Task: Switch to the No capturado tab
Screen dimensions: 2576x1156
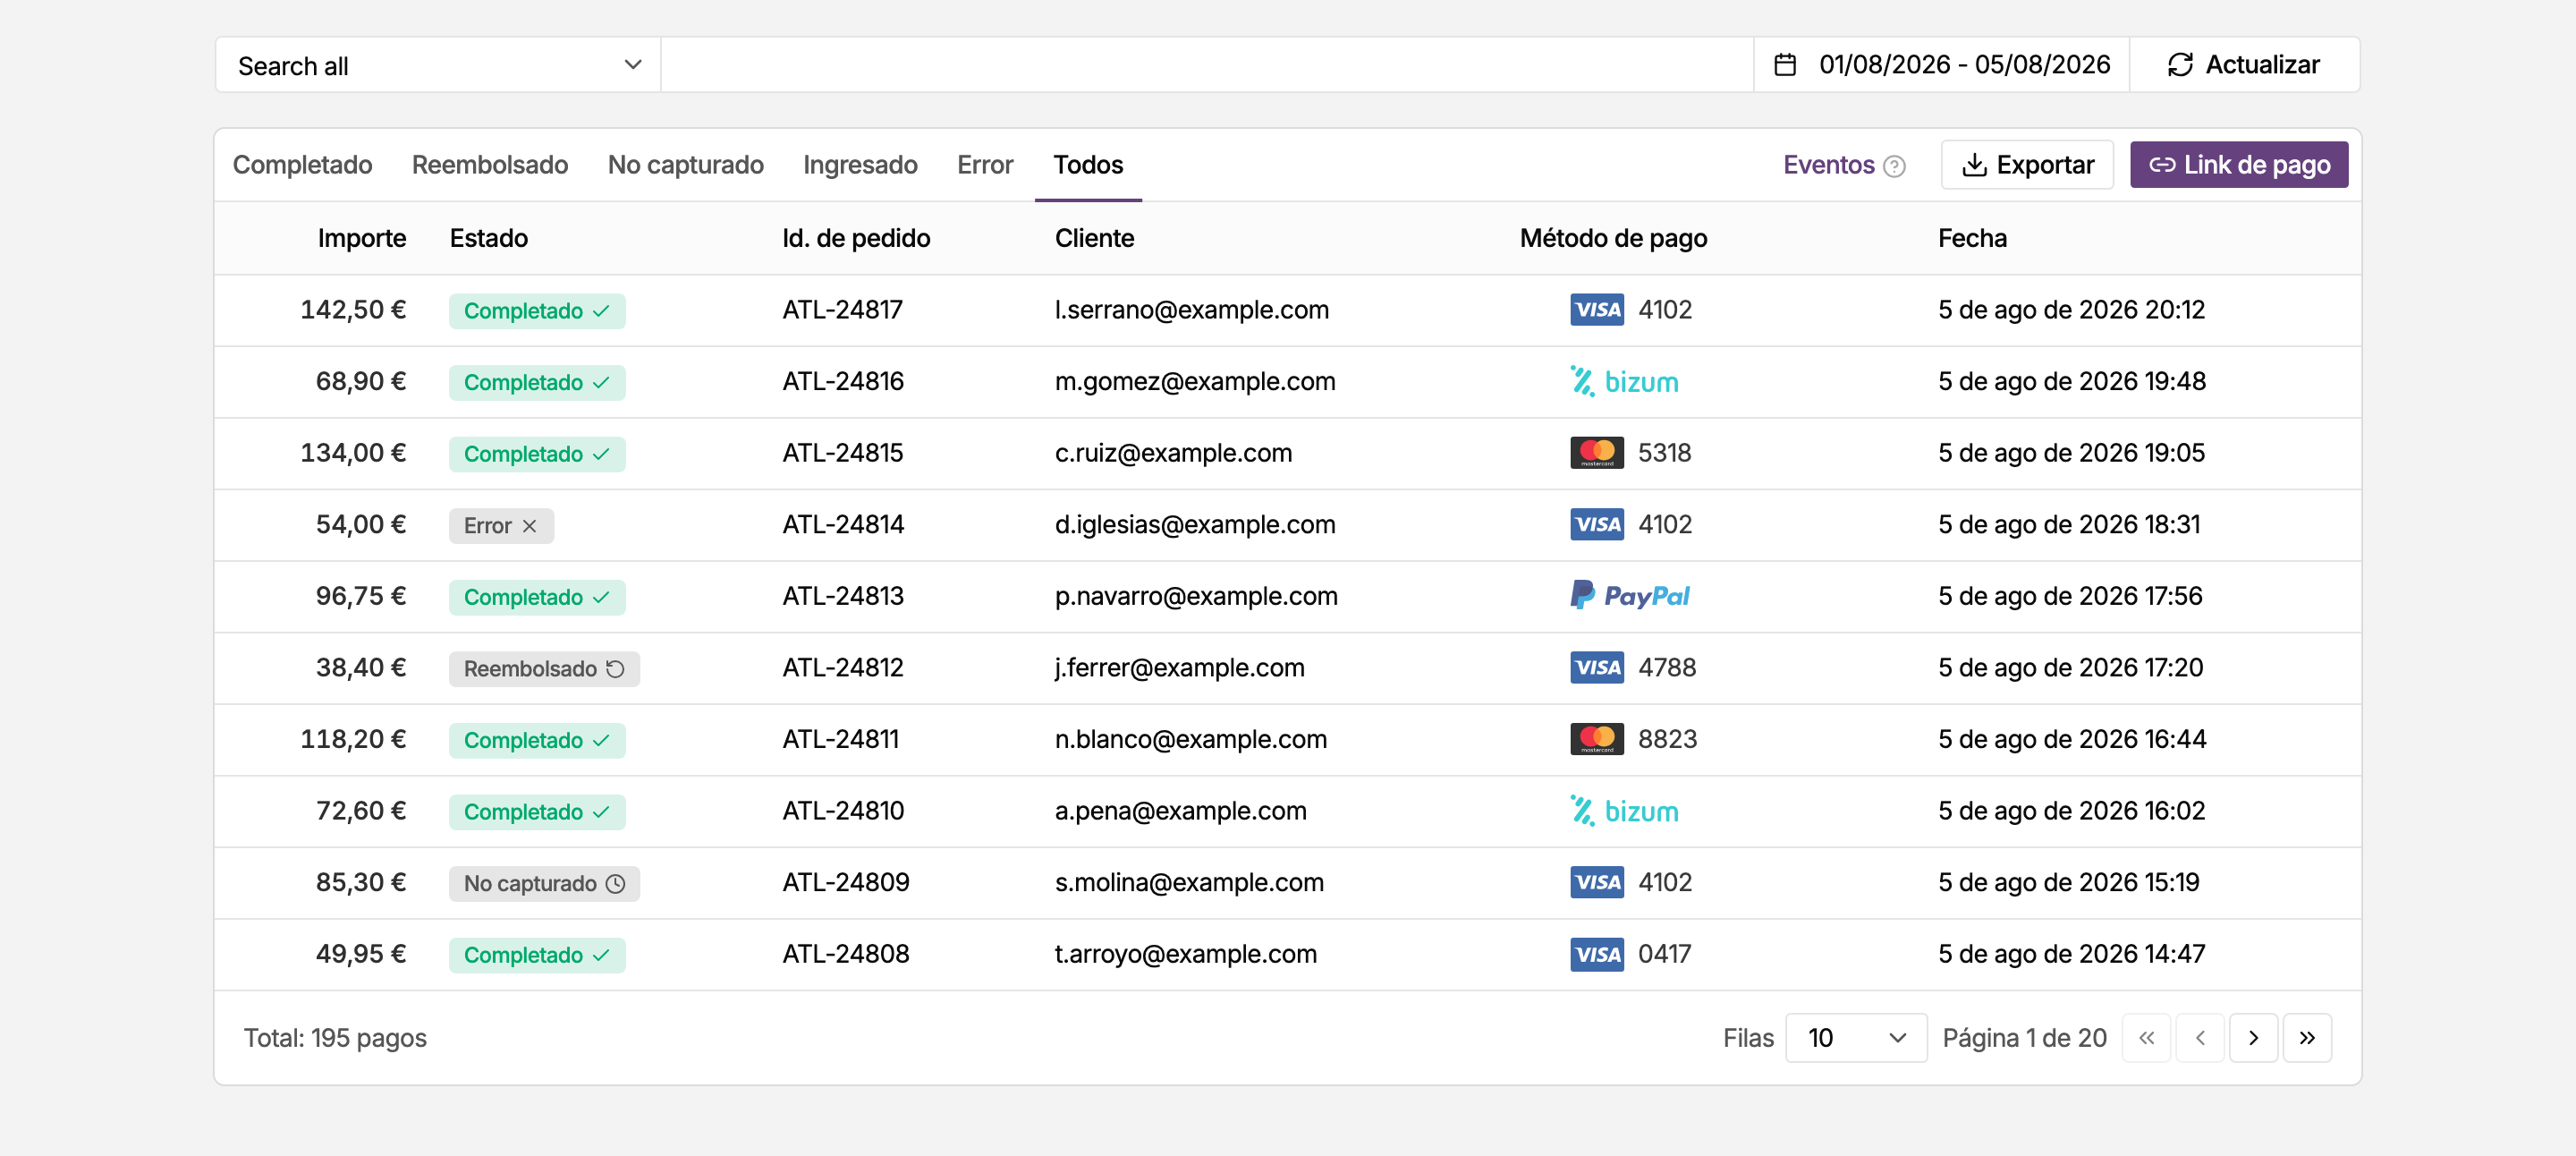Action: (x=686, y=165)
